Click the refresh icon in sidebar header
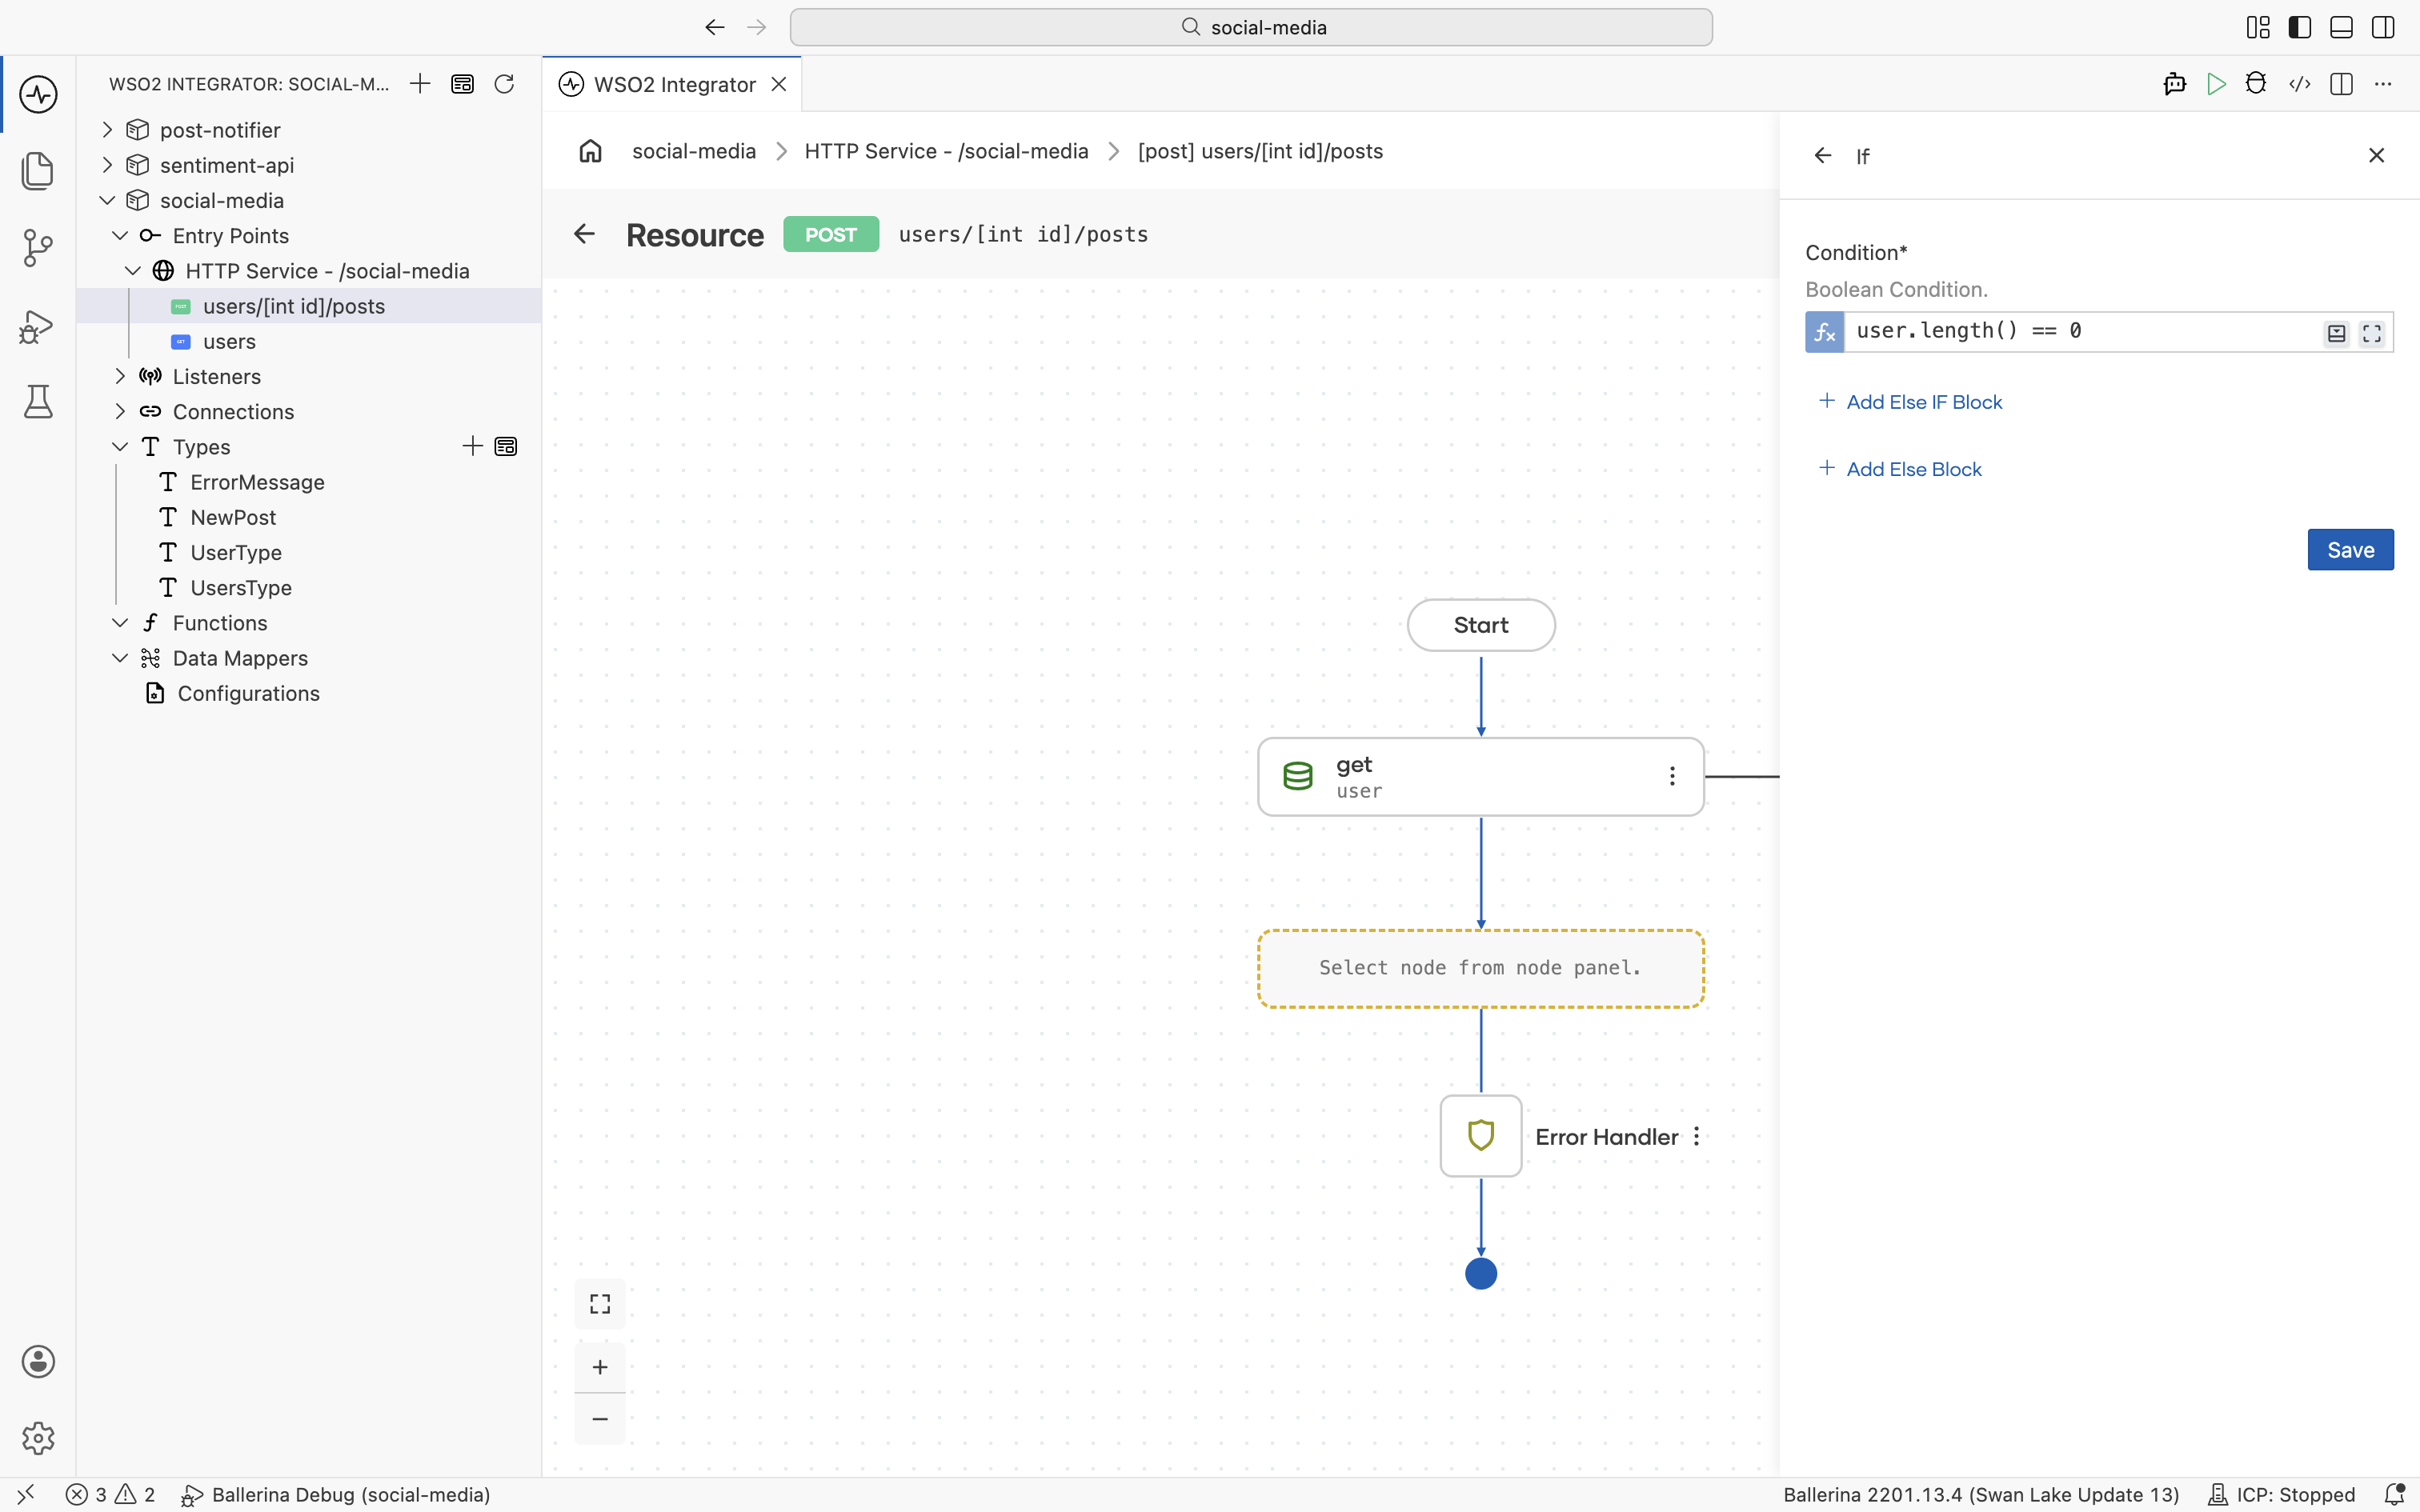 [x=504, y=84]
